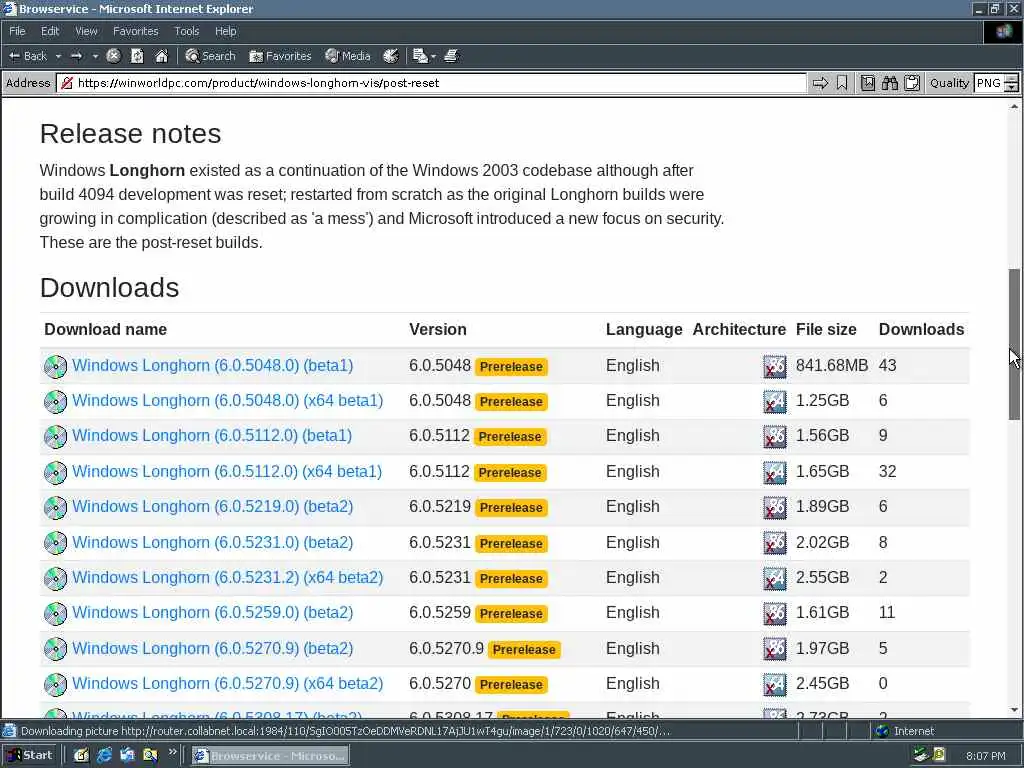Open the Back history dropdown arrow
This screenshot has height=768, width=1024.
coord(58,56)
